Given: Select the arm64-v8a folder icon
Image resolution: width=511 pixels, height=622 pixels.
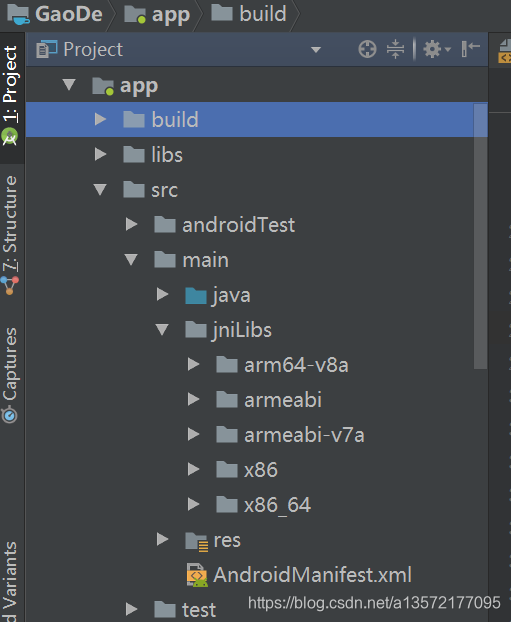Looking at the screenshot, I should tap(227, 365).
